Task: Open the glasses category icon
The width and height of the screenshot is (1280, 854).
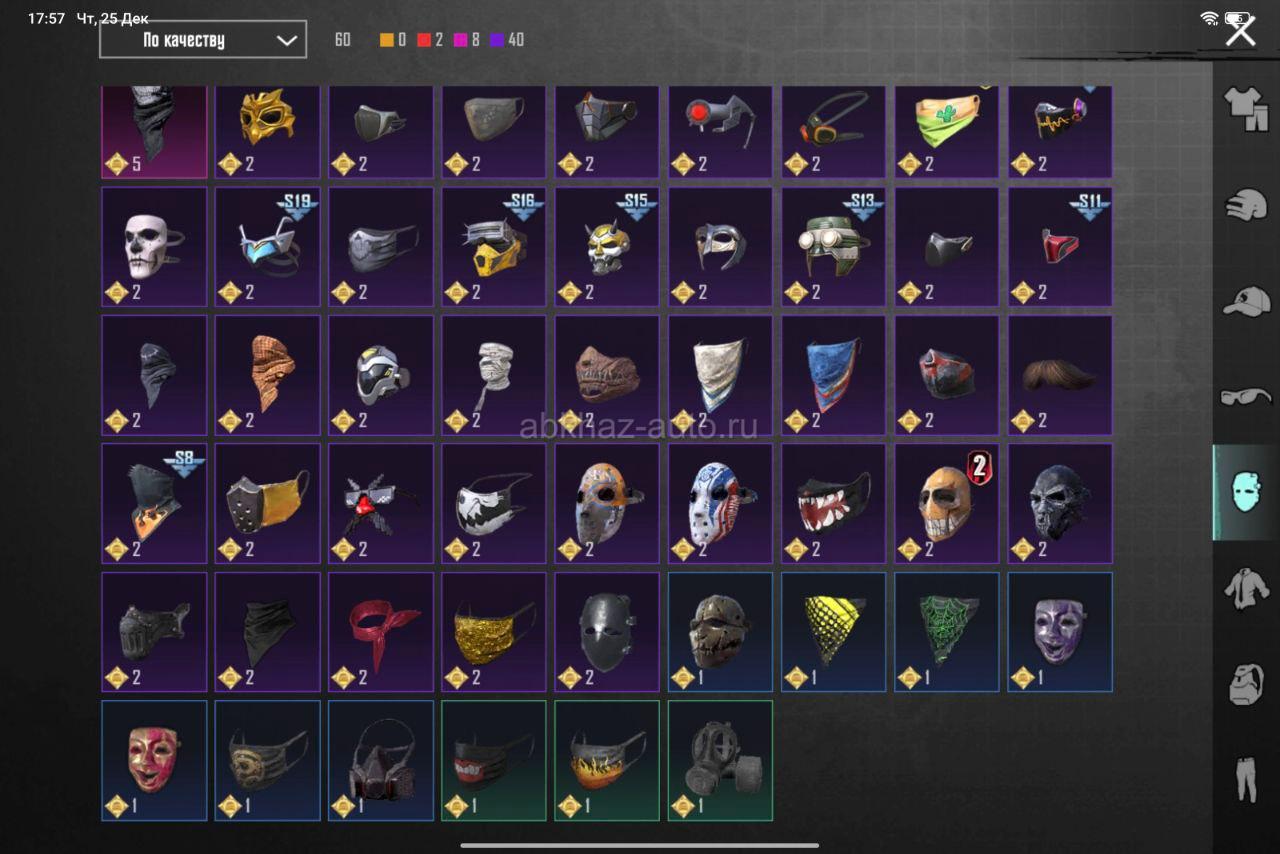Action: pos(1246,397)
